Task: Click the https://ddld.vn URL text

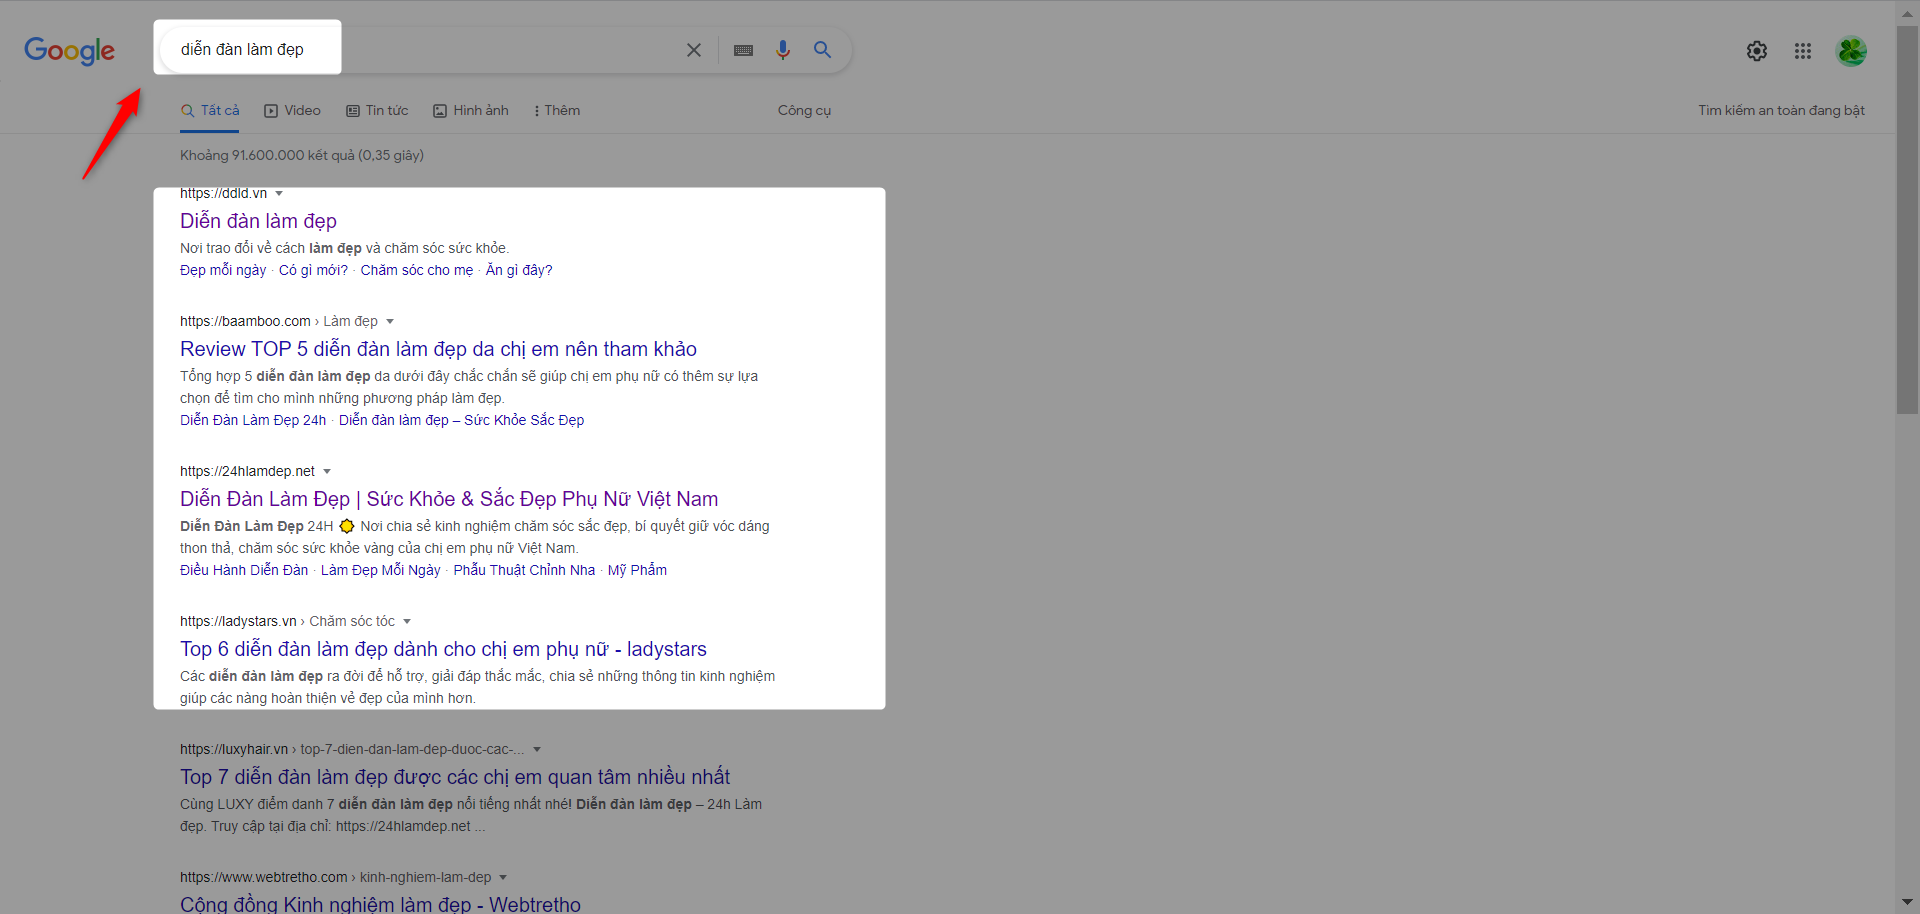Action: tap(223, 194)
